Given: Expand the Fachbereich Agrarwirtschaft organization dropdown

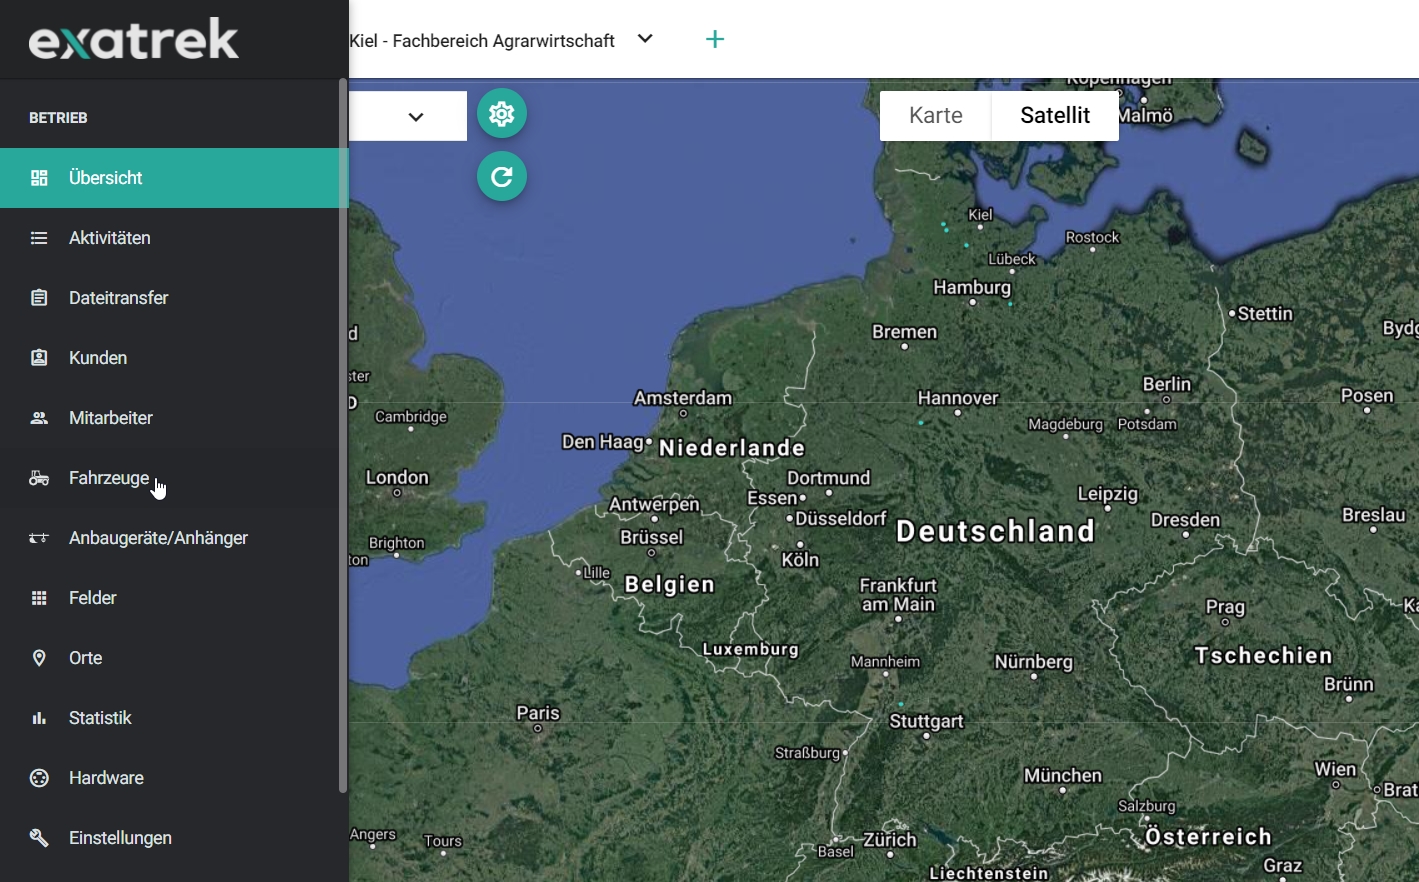Looking at the screenshot, I should pyautogui.click(x=645, y=39).
